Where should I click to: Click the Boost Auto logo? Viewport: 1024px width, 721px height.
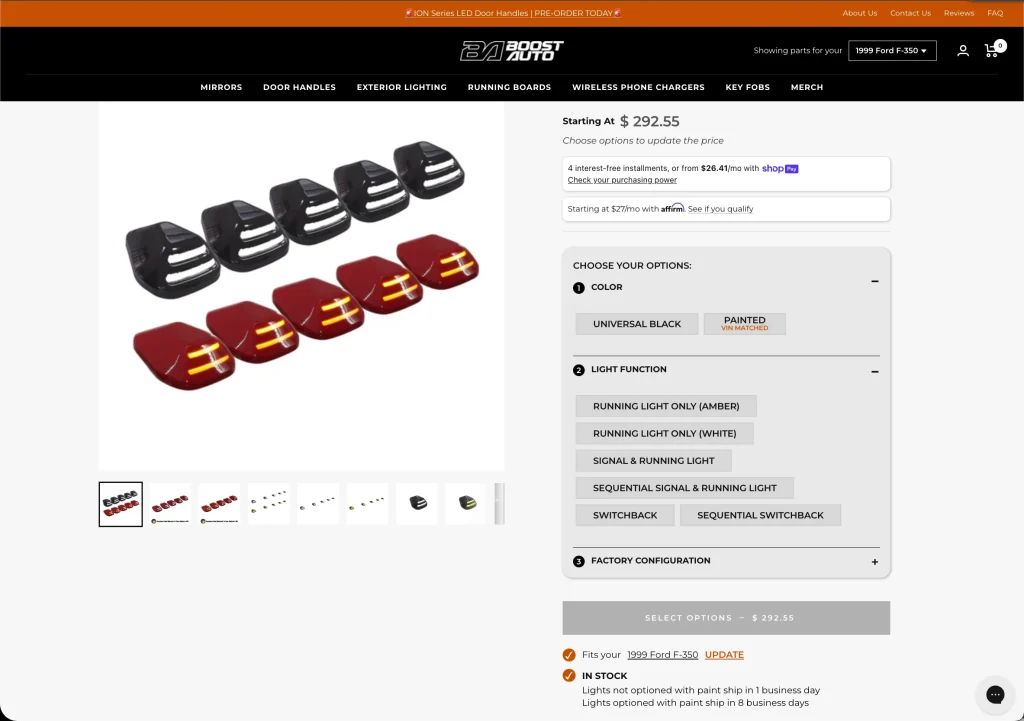pyautogui.click(x=511, y=50)
